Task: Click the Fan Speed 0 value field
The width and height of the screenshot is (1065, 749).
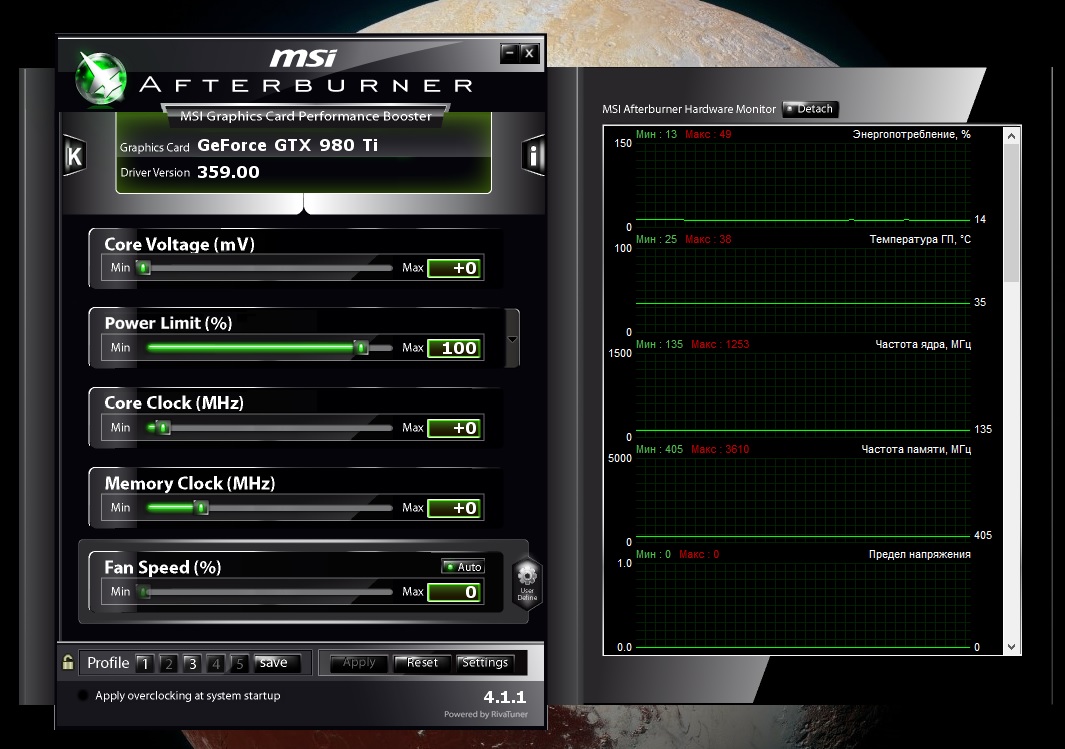Action: tap(455, 592)
